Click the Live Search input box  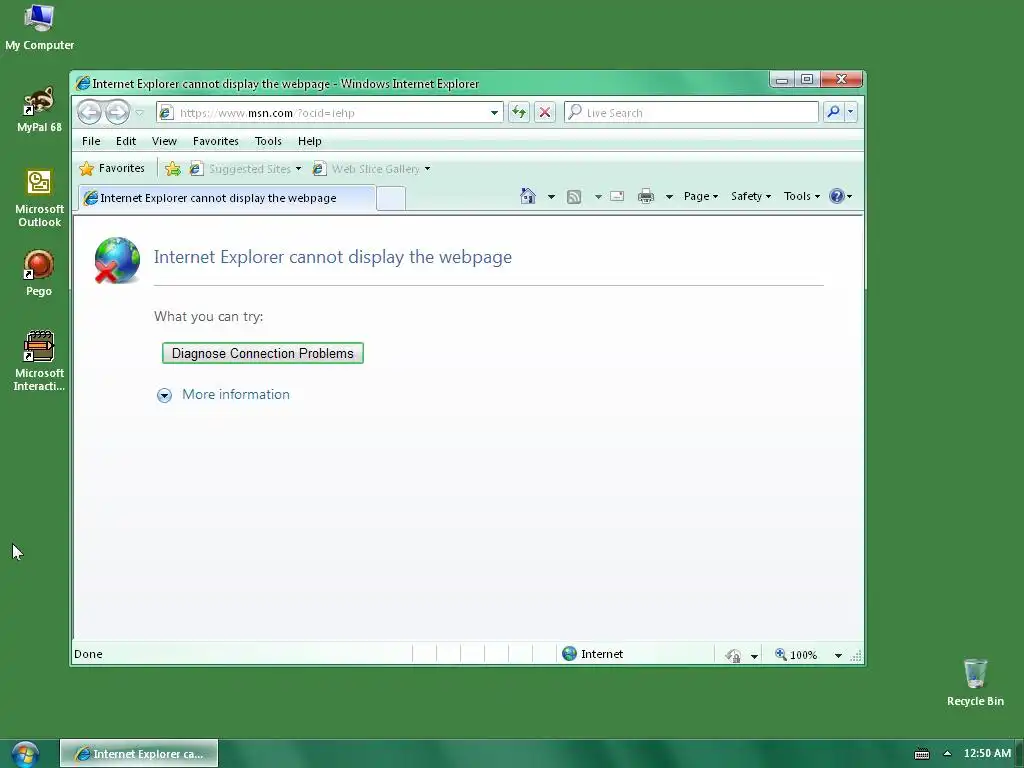pyautogui.click(x=691, y=112)
